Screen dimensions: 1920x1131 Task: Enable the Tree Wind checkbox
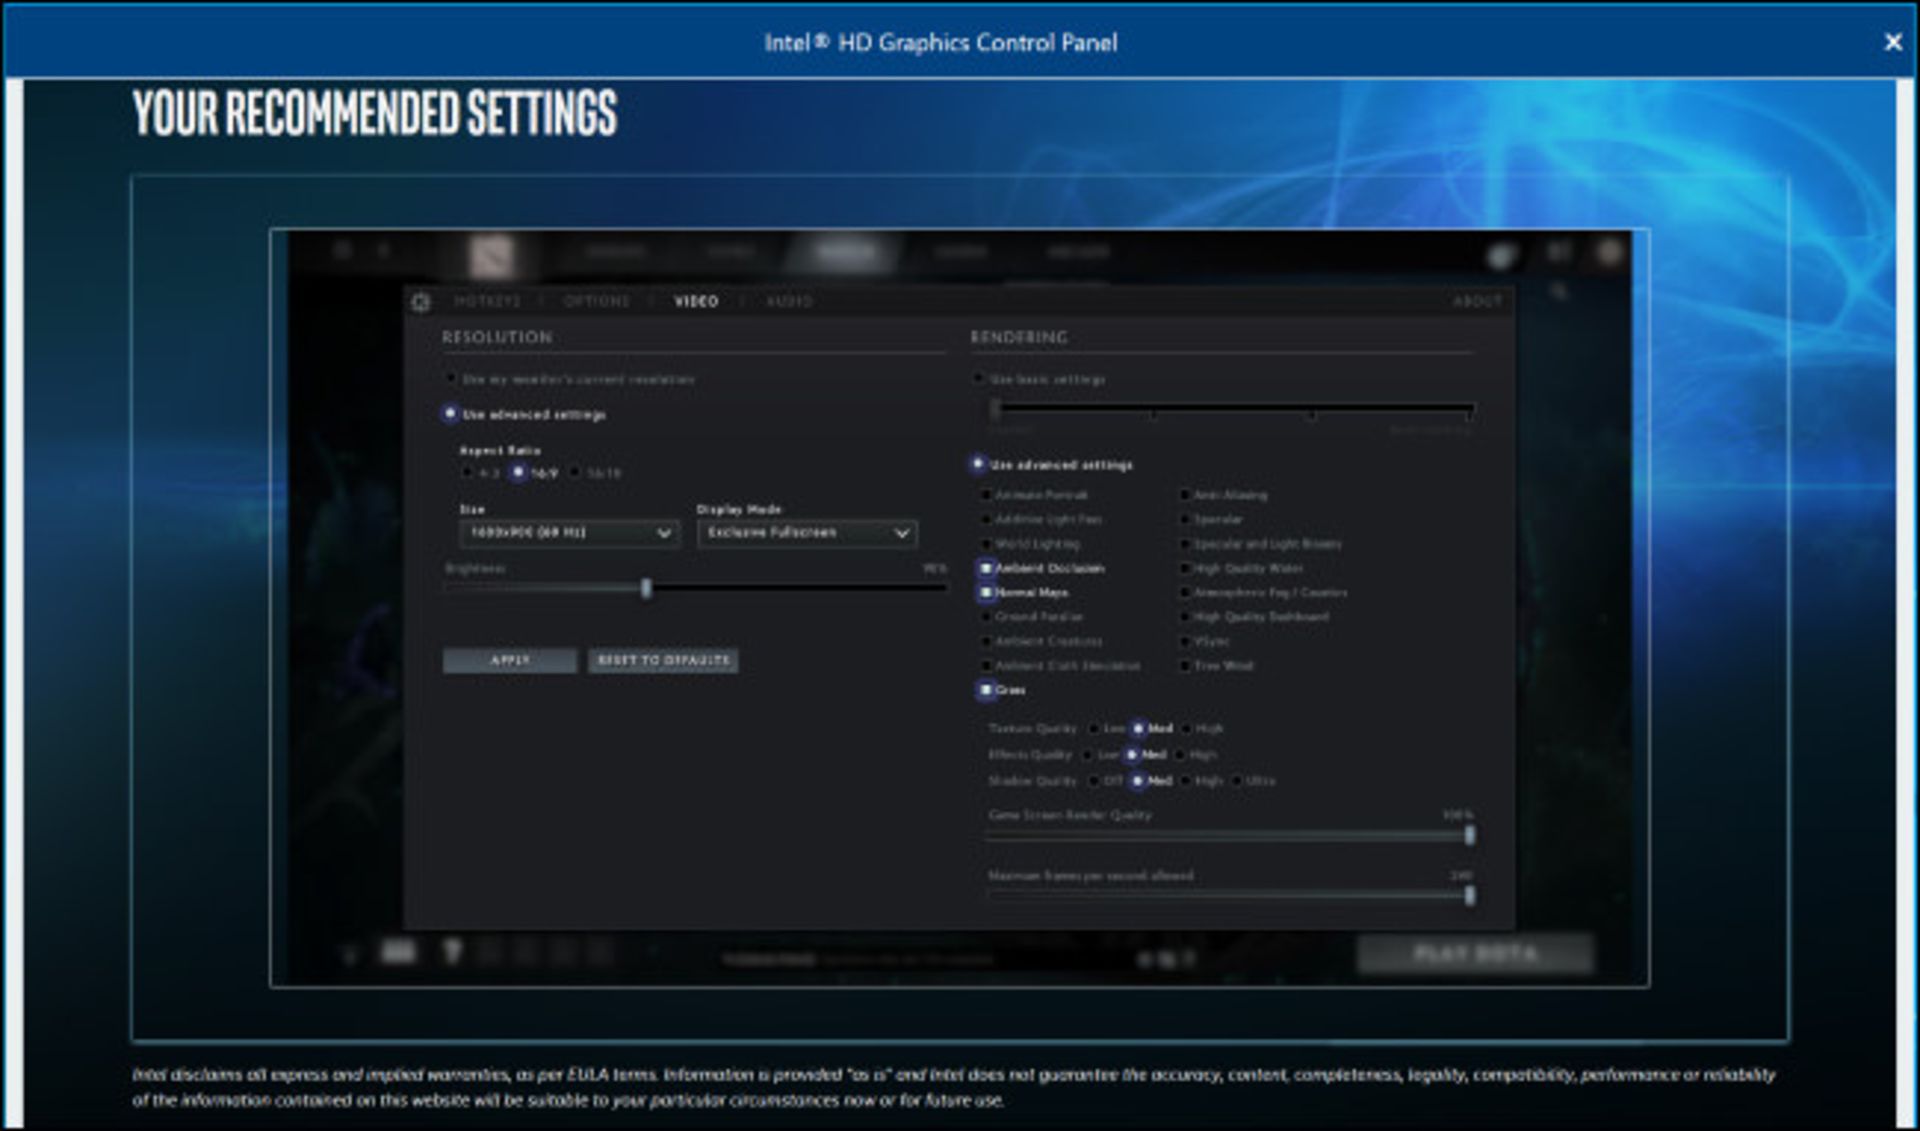pyautogui.click(x=1185, y=665)
